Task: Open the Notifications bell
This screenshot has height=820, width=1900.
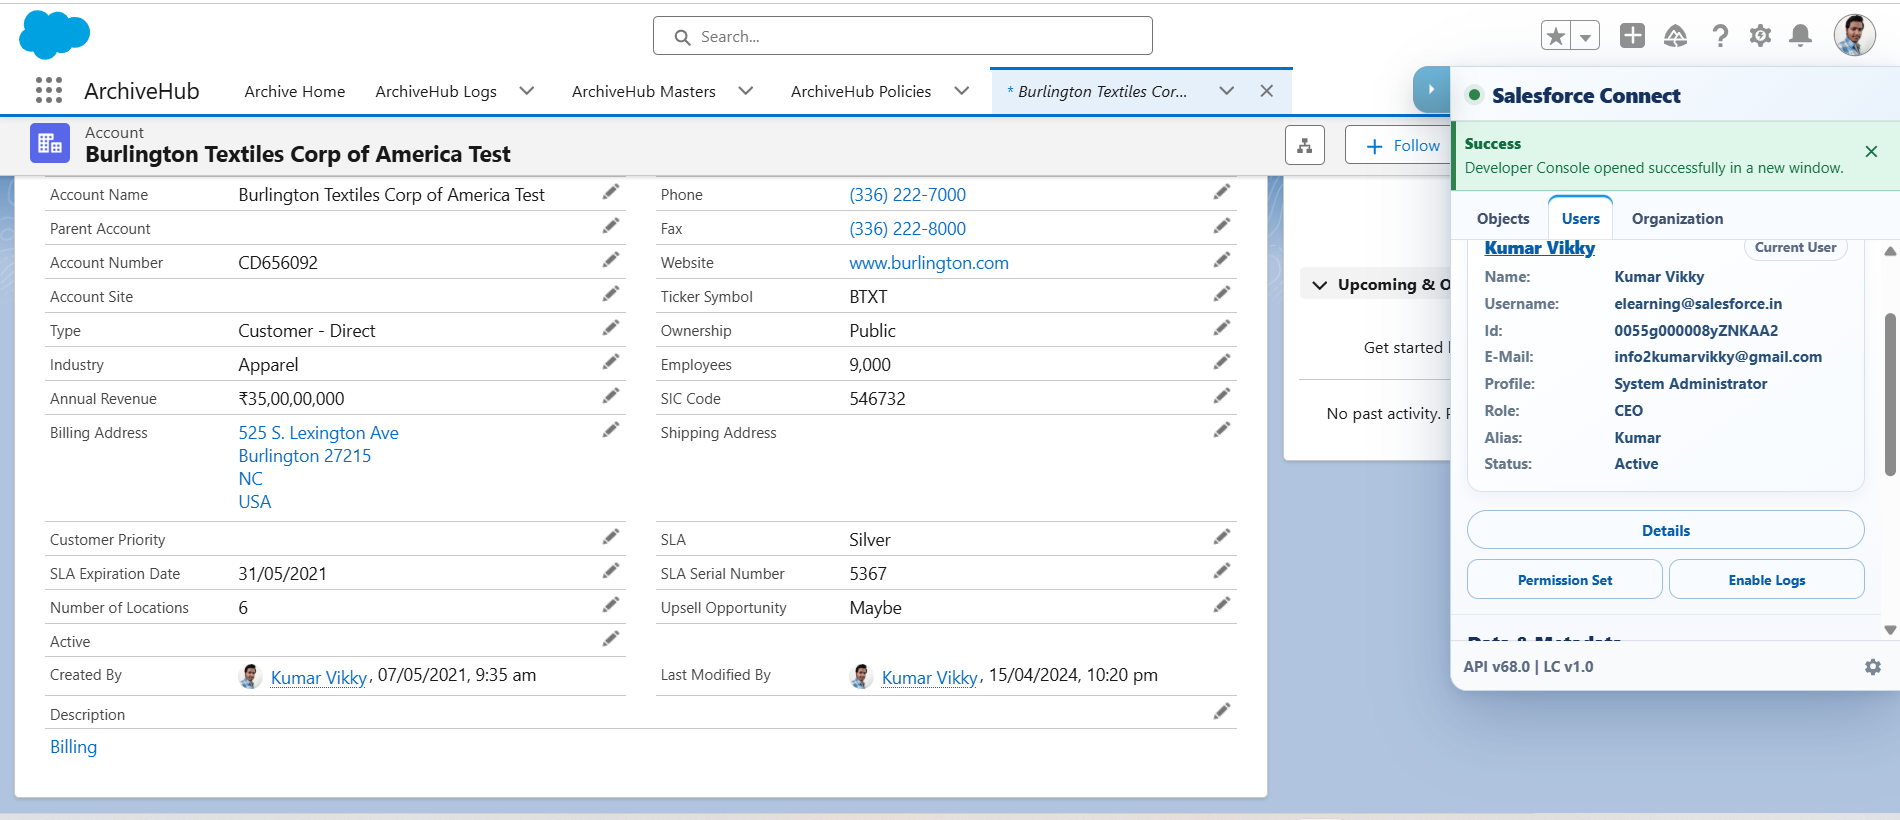Action: tap(1800, 36)
